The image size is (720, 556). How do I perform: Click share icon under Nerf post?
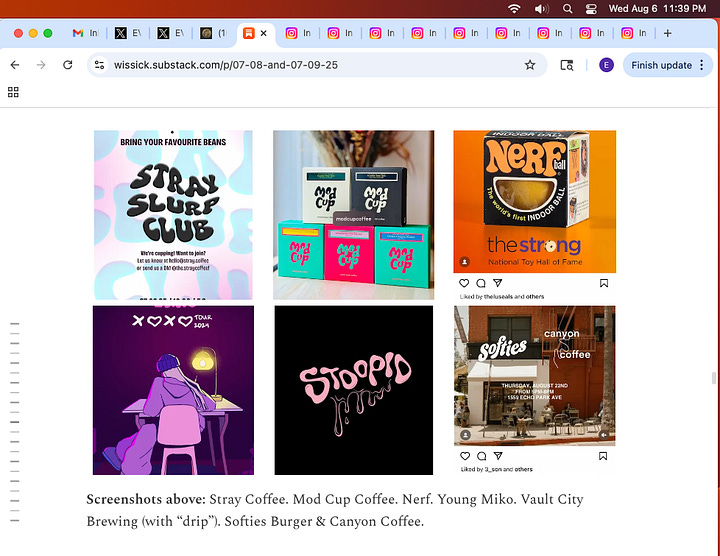click(x=498, y=283)
